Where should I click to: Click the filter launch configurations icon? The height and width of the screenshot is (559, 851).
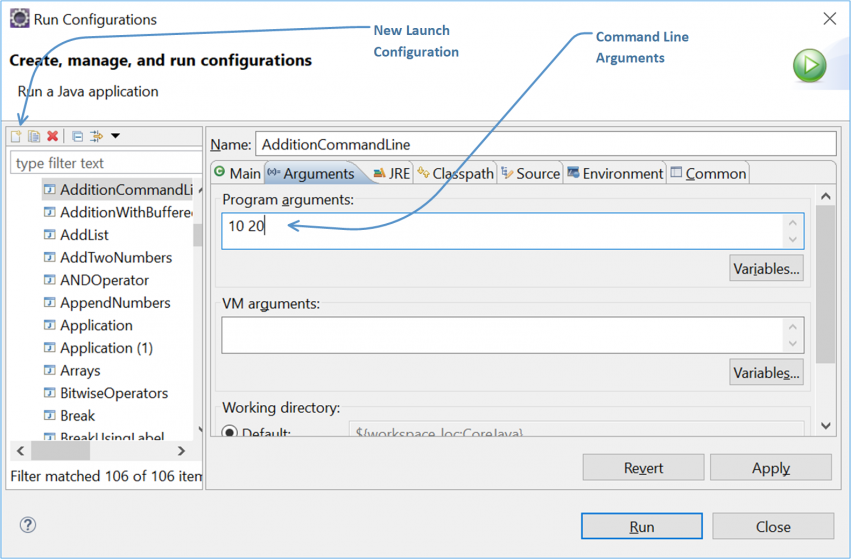coord(97,136)
